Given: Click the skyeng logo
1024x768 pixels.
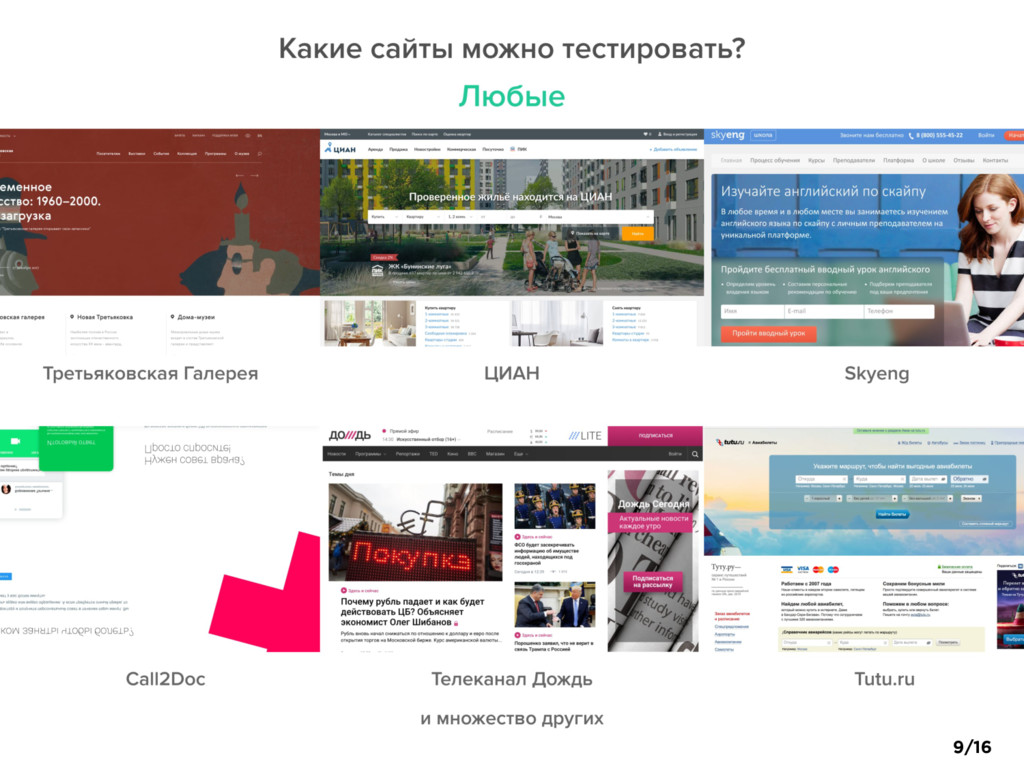Looking at the screenshot, I should coord(727,135).
